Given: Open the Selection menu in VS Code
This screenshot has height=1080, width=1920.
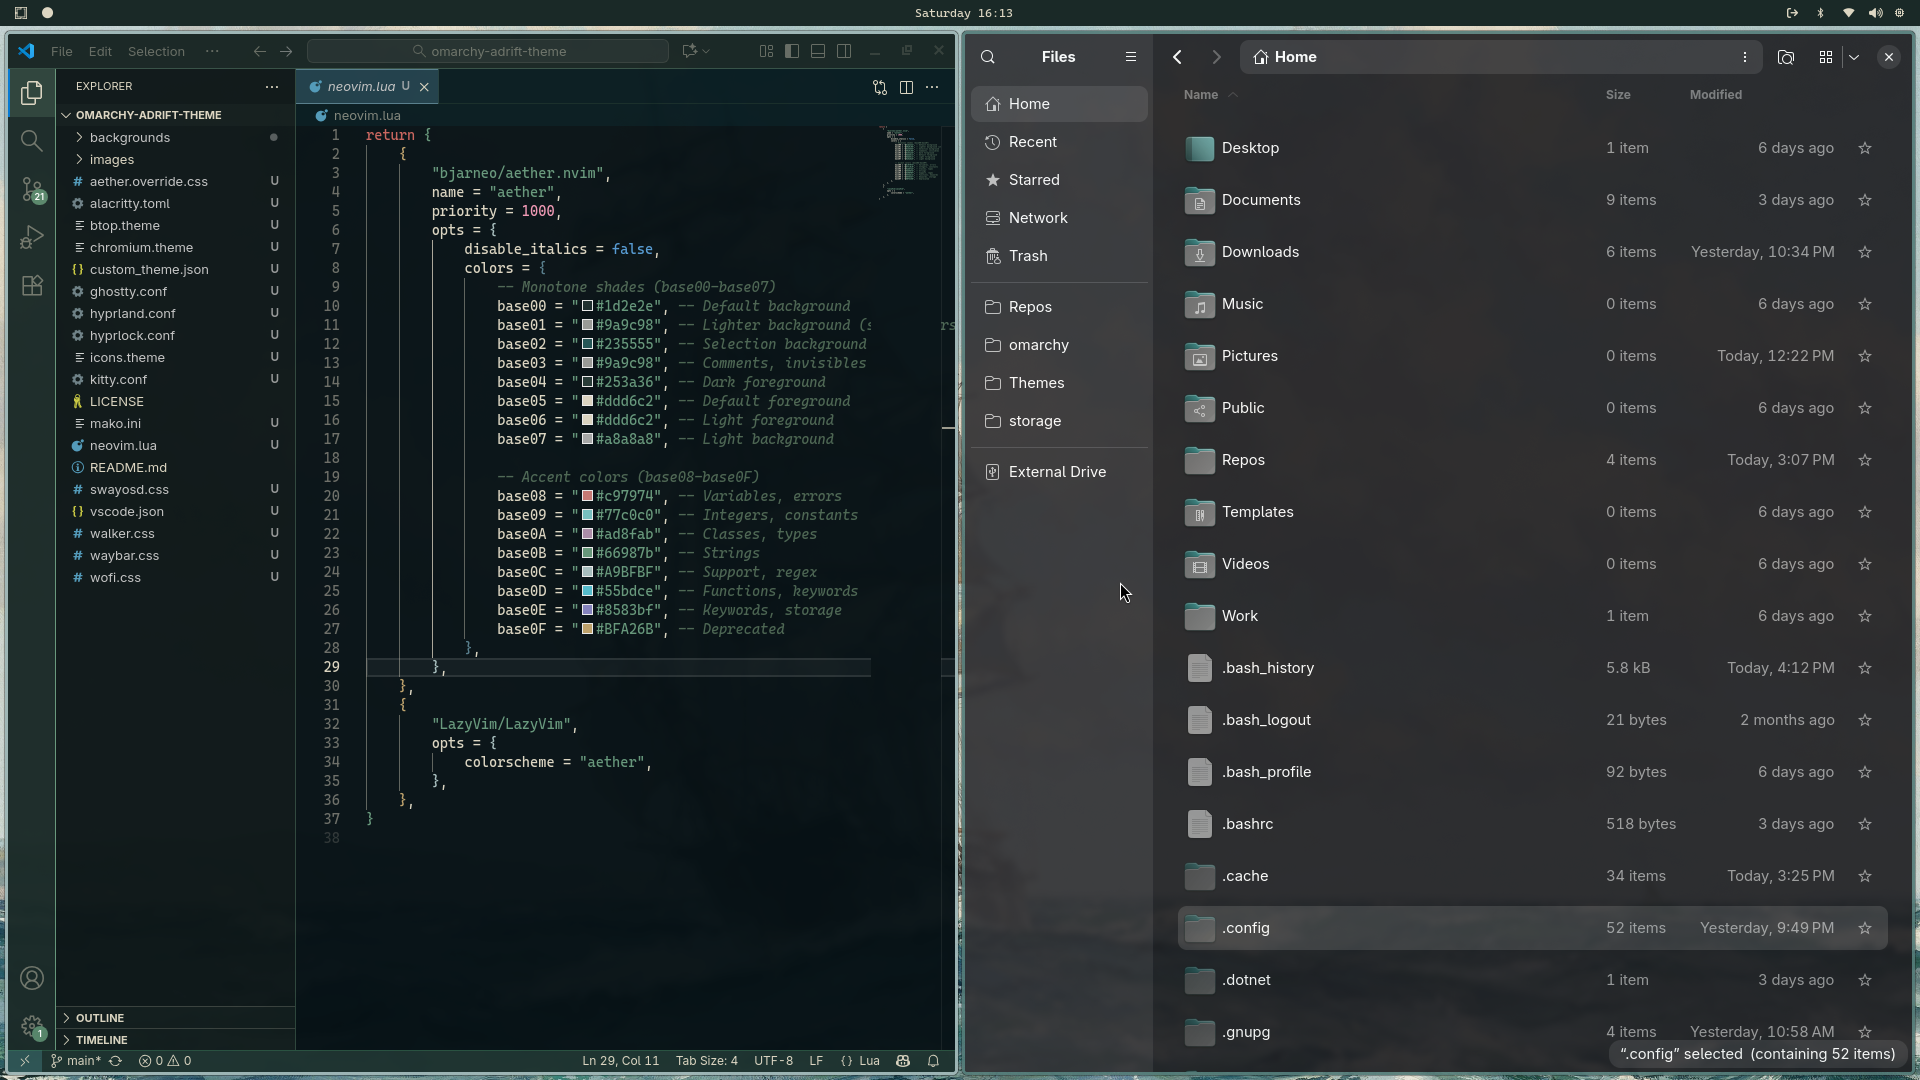Looking at the screenshot, I should point(156,51).
